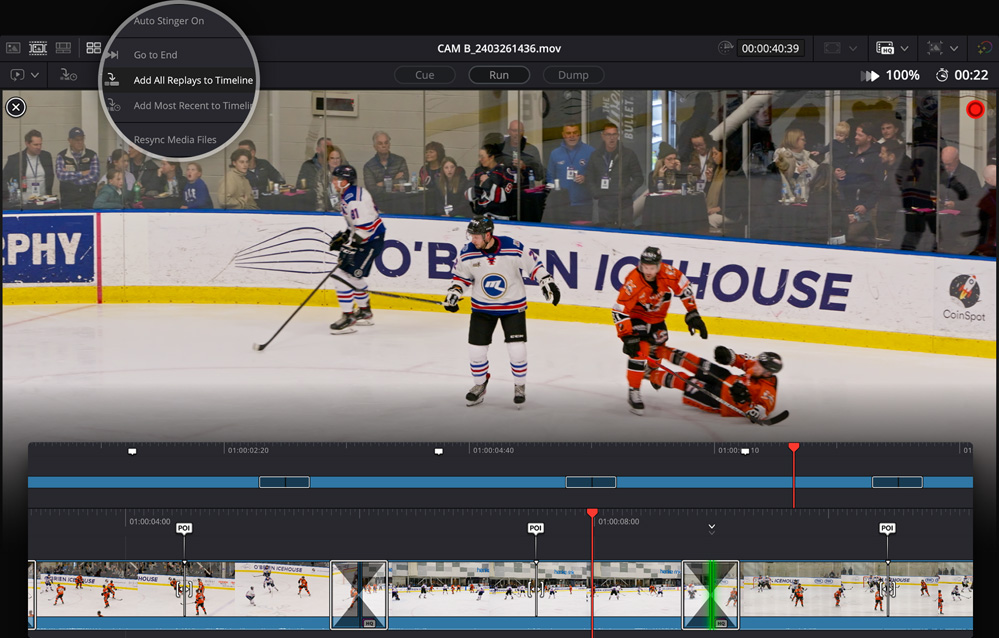
Task: Toggle HQ playback quality
Action: [x=886, y=48]
